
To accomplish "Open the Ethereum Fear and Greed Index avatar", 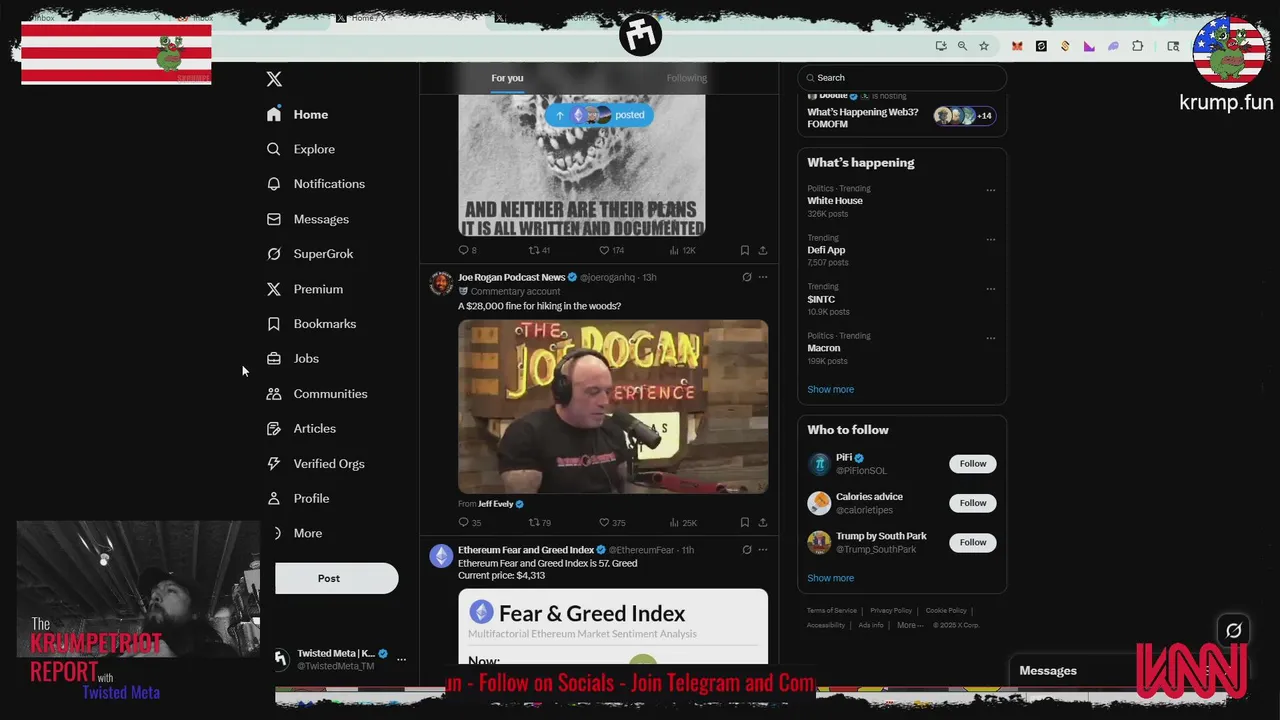I will [441, 556].
